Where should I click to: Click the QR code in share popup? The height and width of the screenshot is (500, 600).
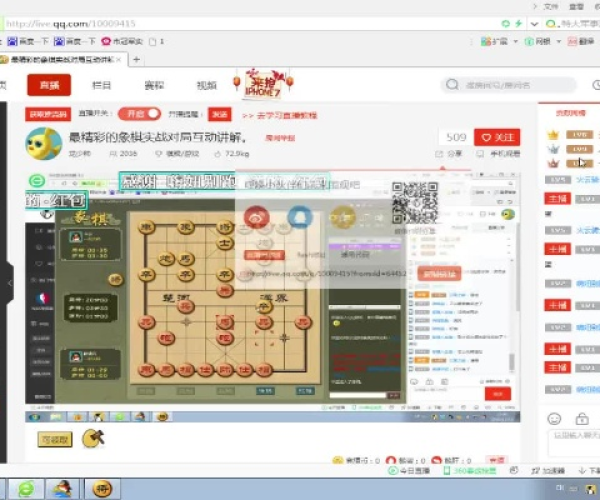414,203
